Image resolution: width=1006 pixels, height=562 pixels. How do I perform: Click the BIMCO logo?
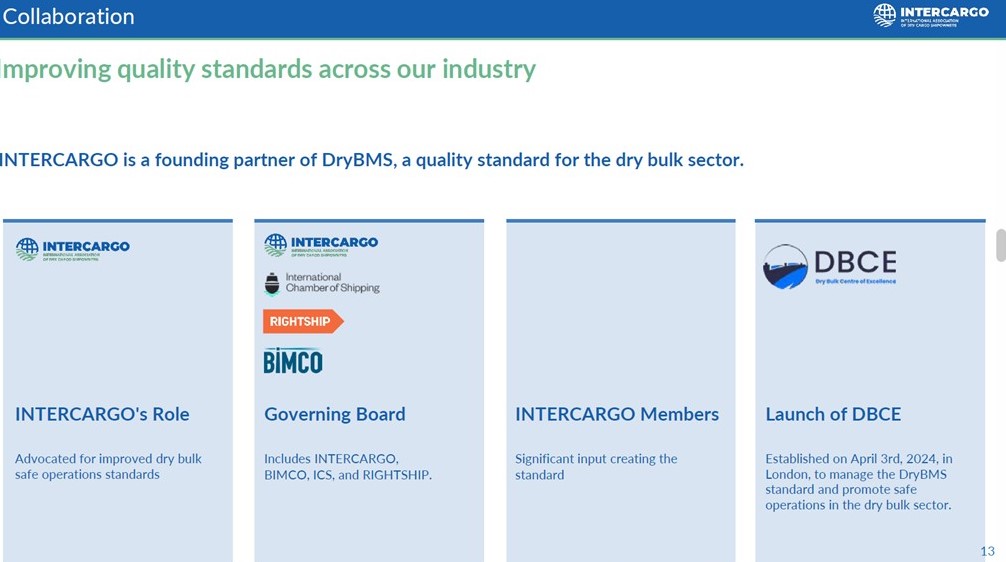pyautogui.click(x=293, y=361)
